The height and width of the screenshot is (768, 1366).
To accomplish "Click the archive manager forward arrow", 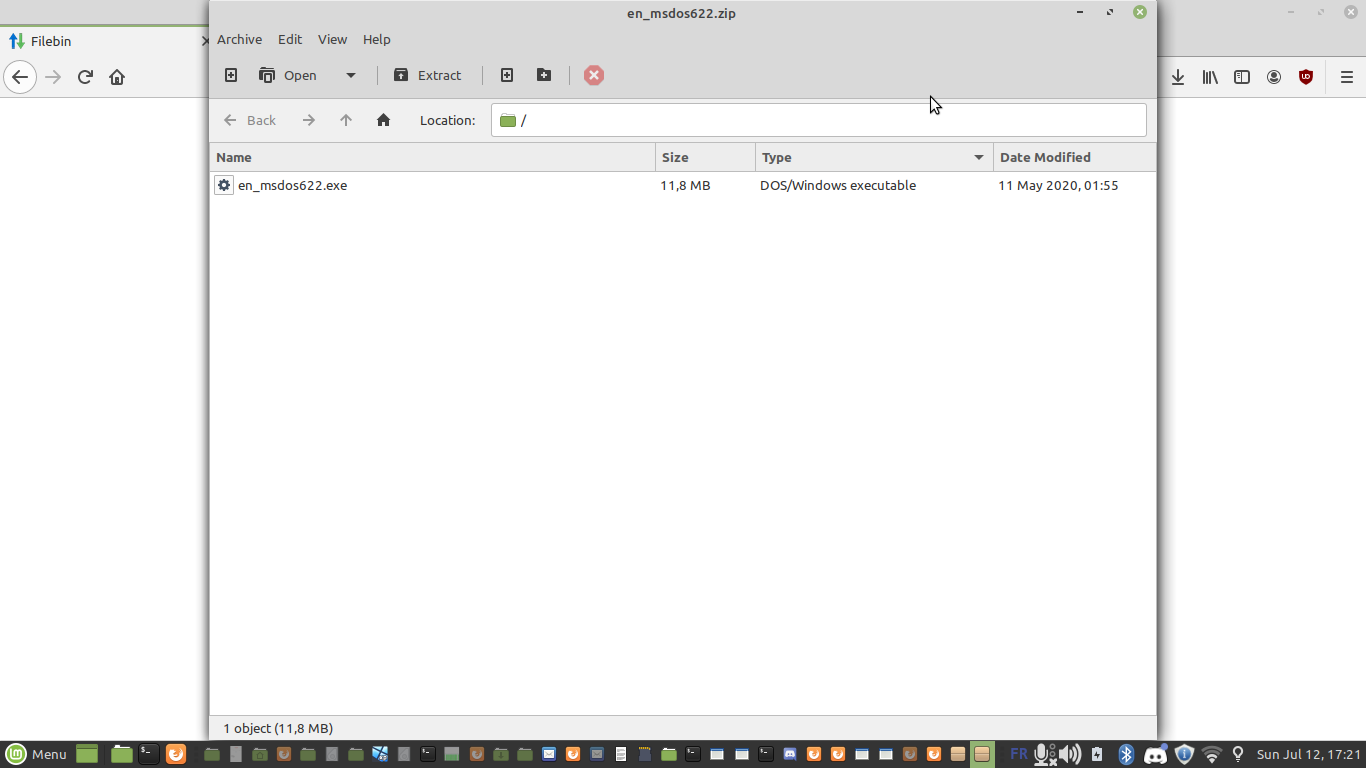I will click(309, 120).
